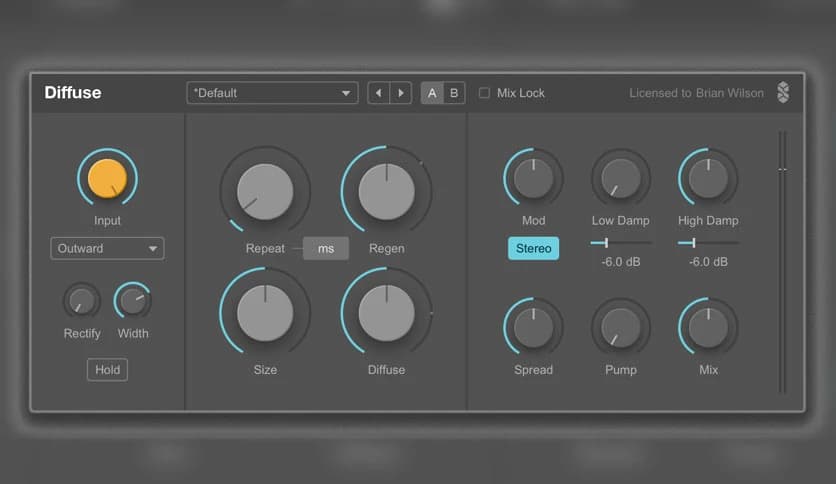
Task: Click the Diffuse plugin title
Action: coord(73,93)
